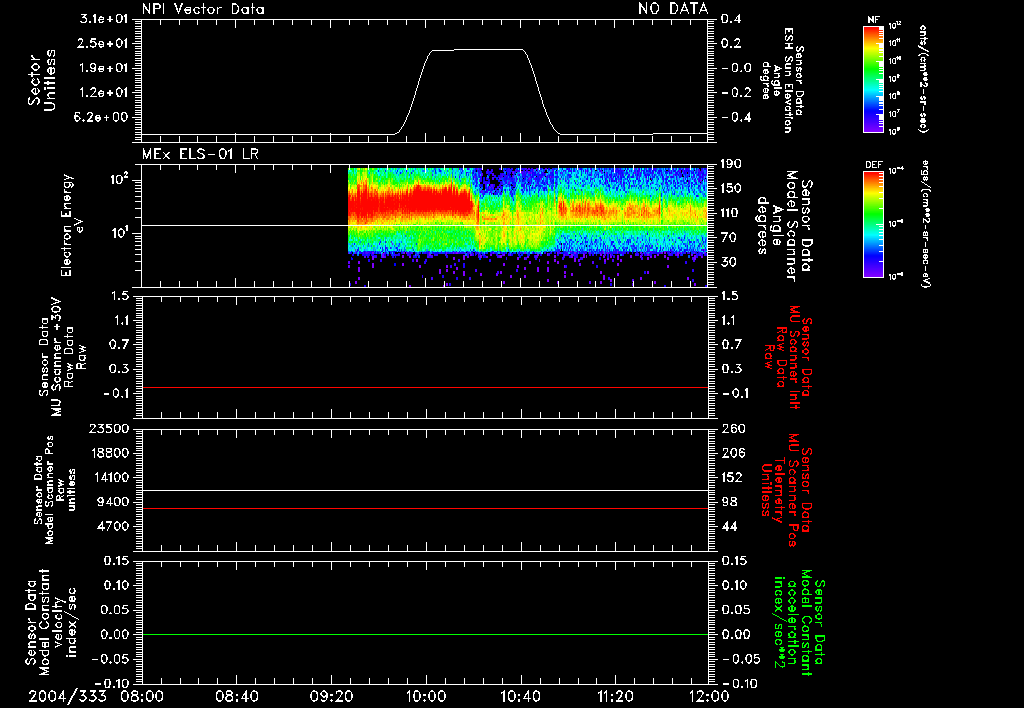Click the red 'MU Scanner Pos Telemetry' label
This screenshot has height=708, width=1024.
[x=787, y=490]
